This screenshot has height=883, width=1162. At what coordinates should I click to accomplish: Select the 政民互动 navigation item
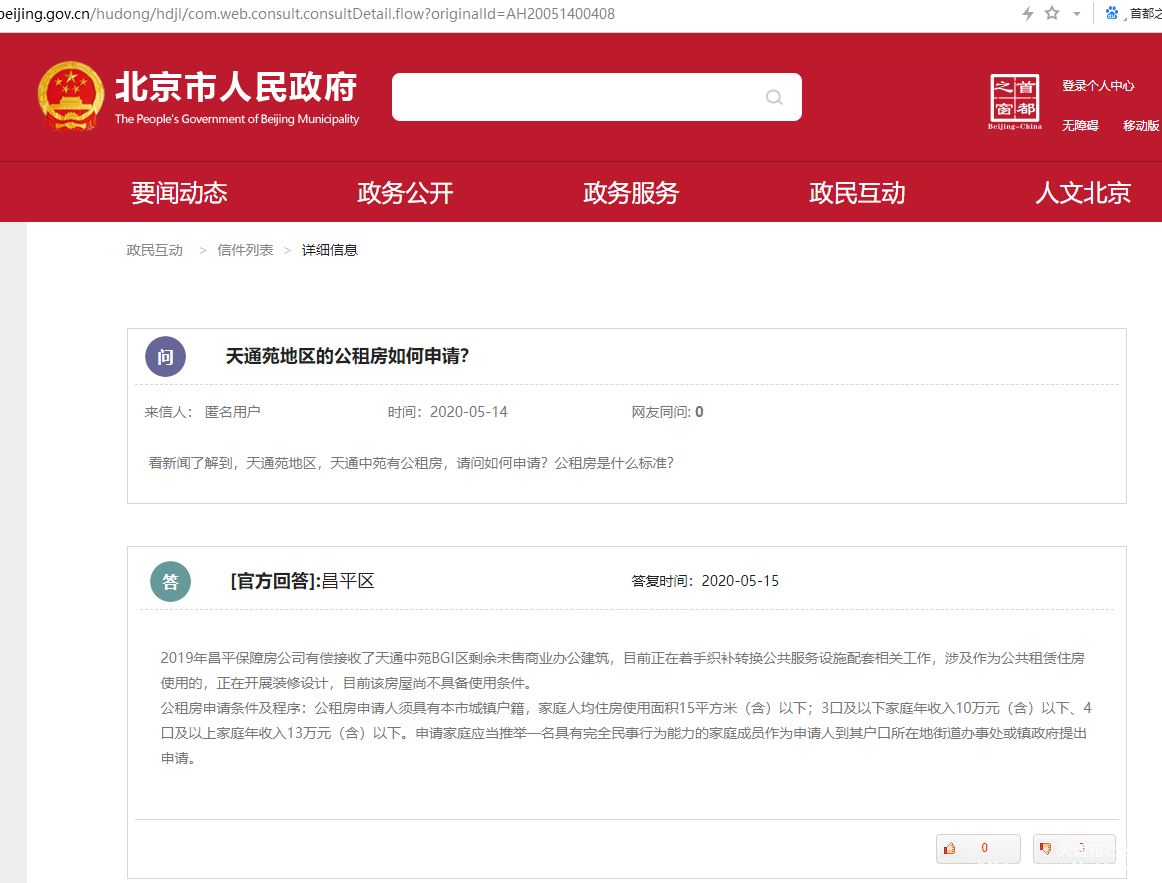pos(857,193)
